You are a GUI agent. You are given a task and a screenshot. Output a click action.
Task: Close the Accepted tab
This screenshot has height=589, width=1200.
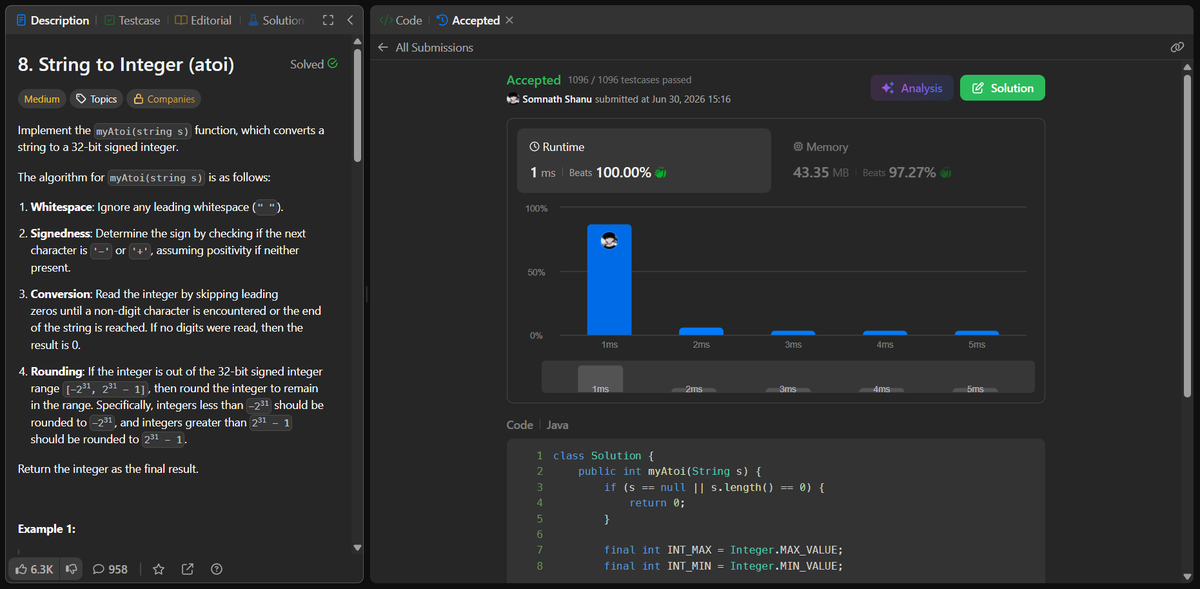click(x=509, y=20)
